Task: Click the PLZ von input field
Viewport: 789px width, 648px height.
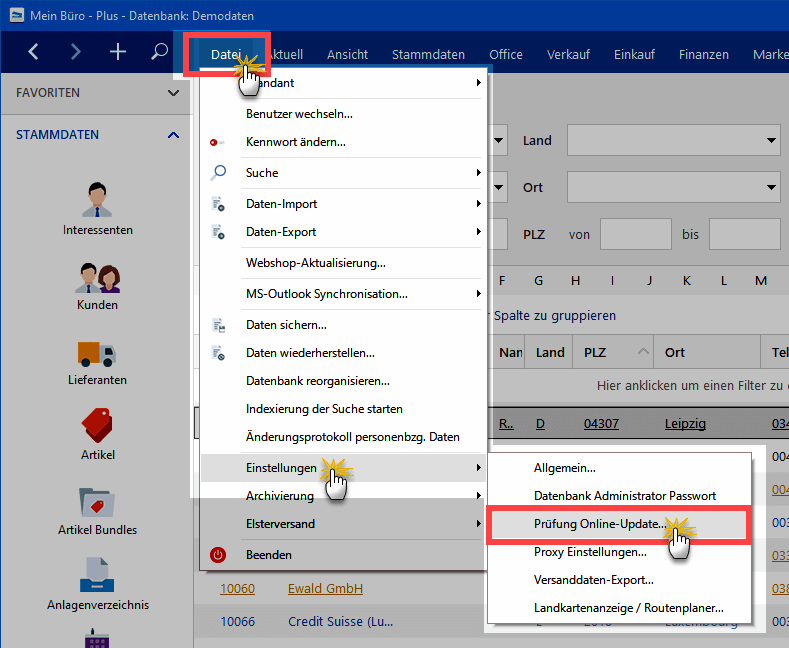Action: point(635,234)
